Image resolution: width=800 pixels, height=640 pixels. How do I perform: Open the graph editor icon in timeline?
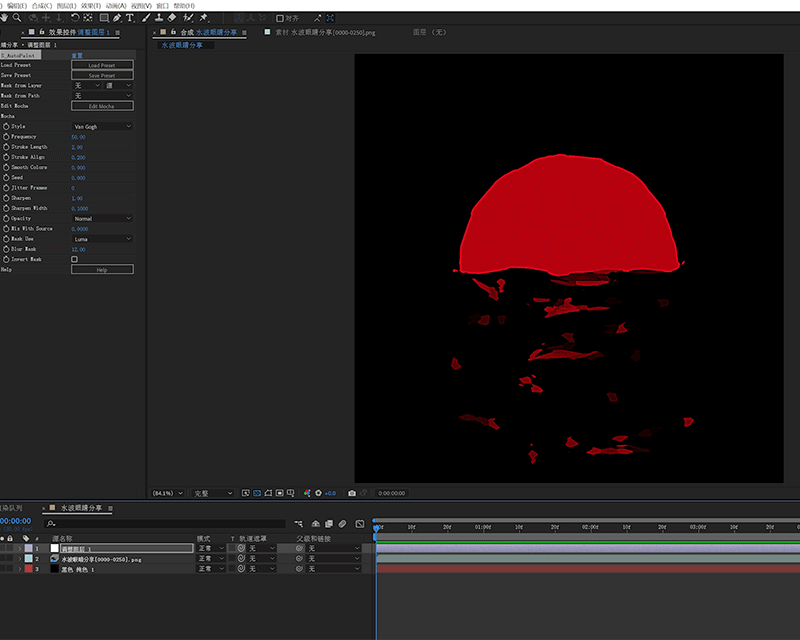pos(360,524)
